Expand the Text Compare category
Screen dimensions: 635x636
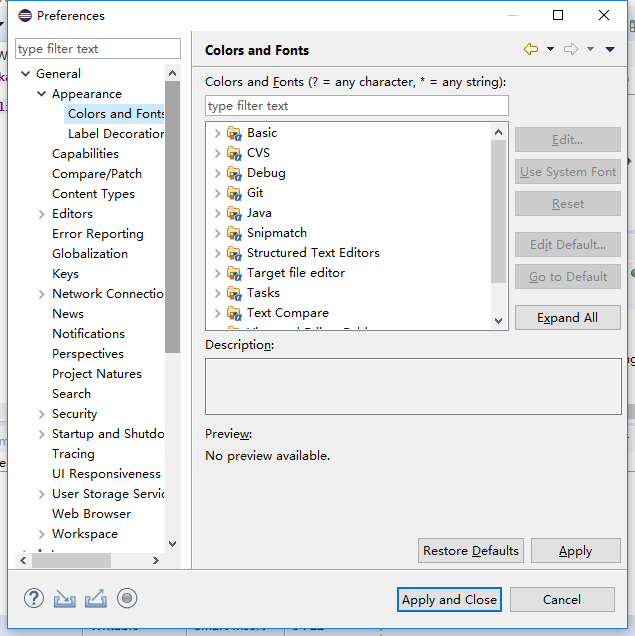tap(217, 313)
